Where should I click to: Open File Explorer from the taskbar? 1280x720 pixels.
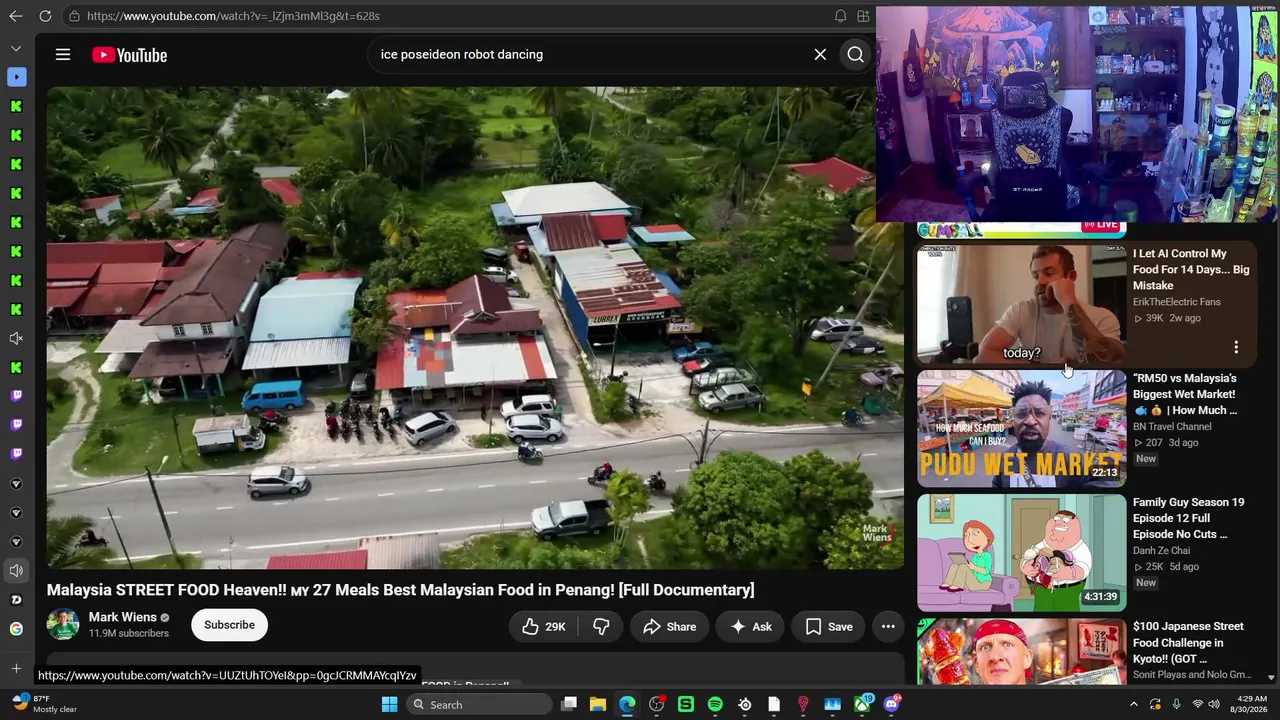point(598,705)
